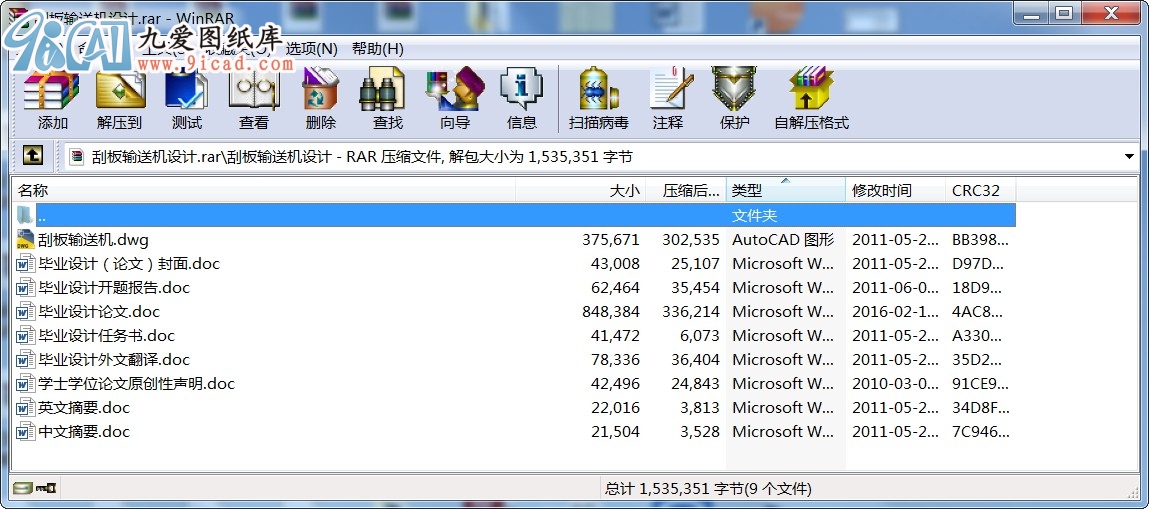Click the Delete (删除) toolbar icon
The image size is (1149, 509).
pos(321,98)
